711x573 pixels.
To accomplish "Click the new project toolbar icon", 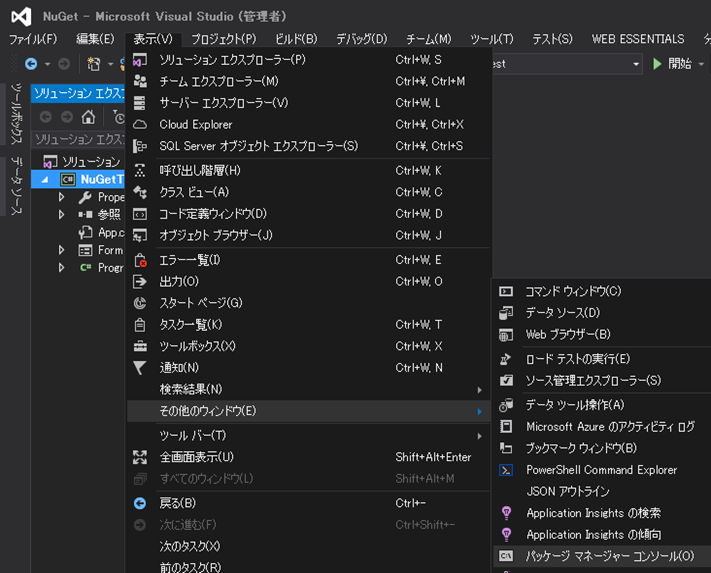I will [x=94, y=64].
